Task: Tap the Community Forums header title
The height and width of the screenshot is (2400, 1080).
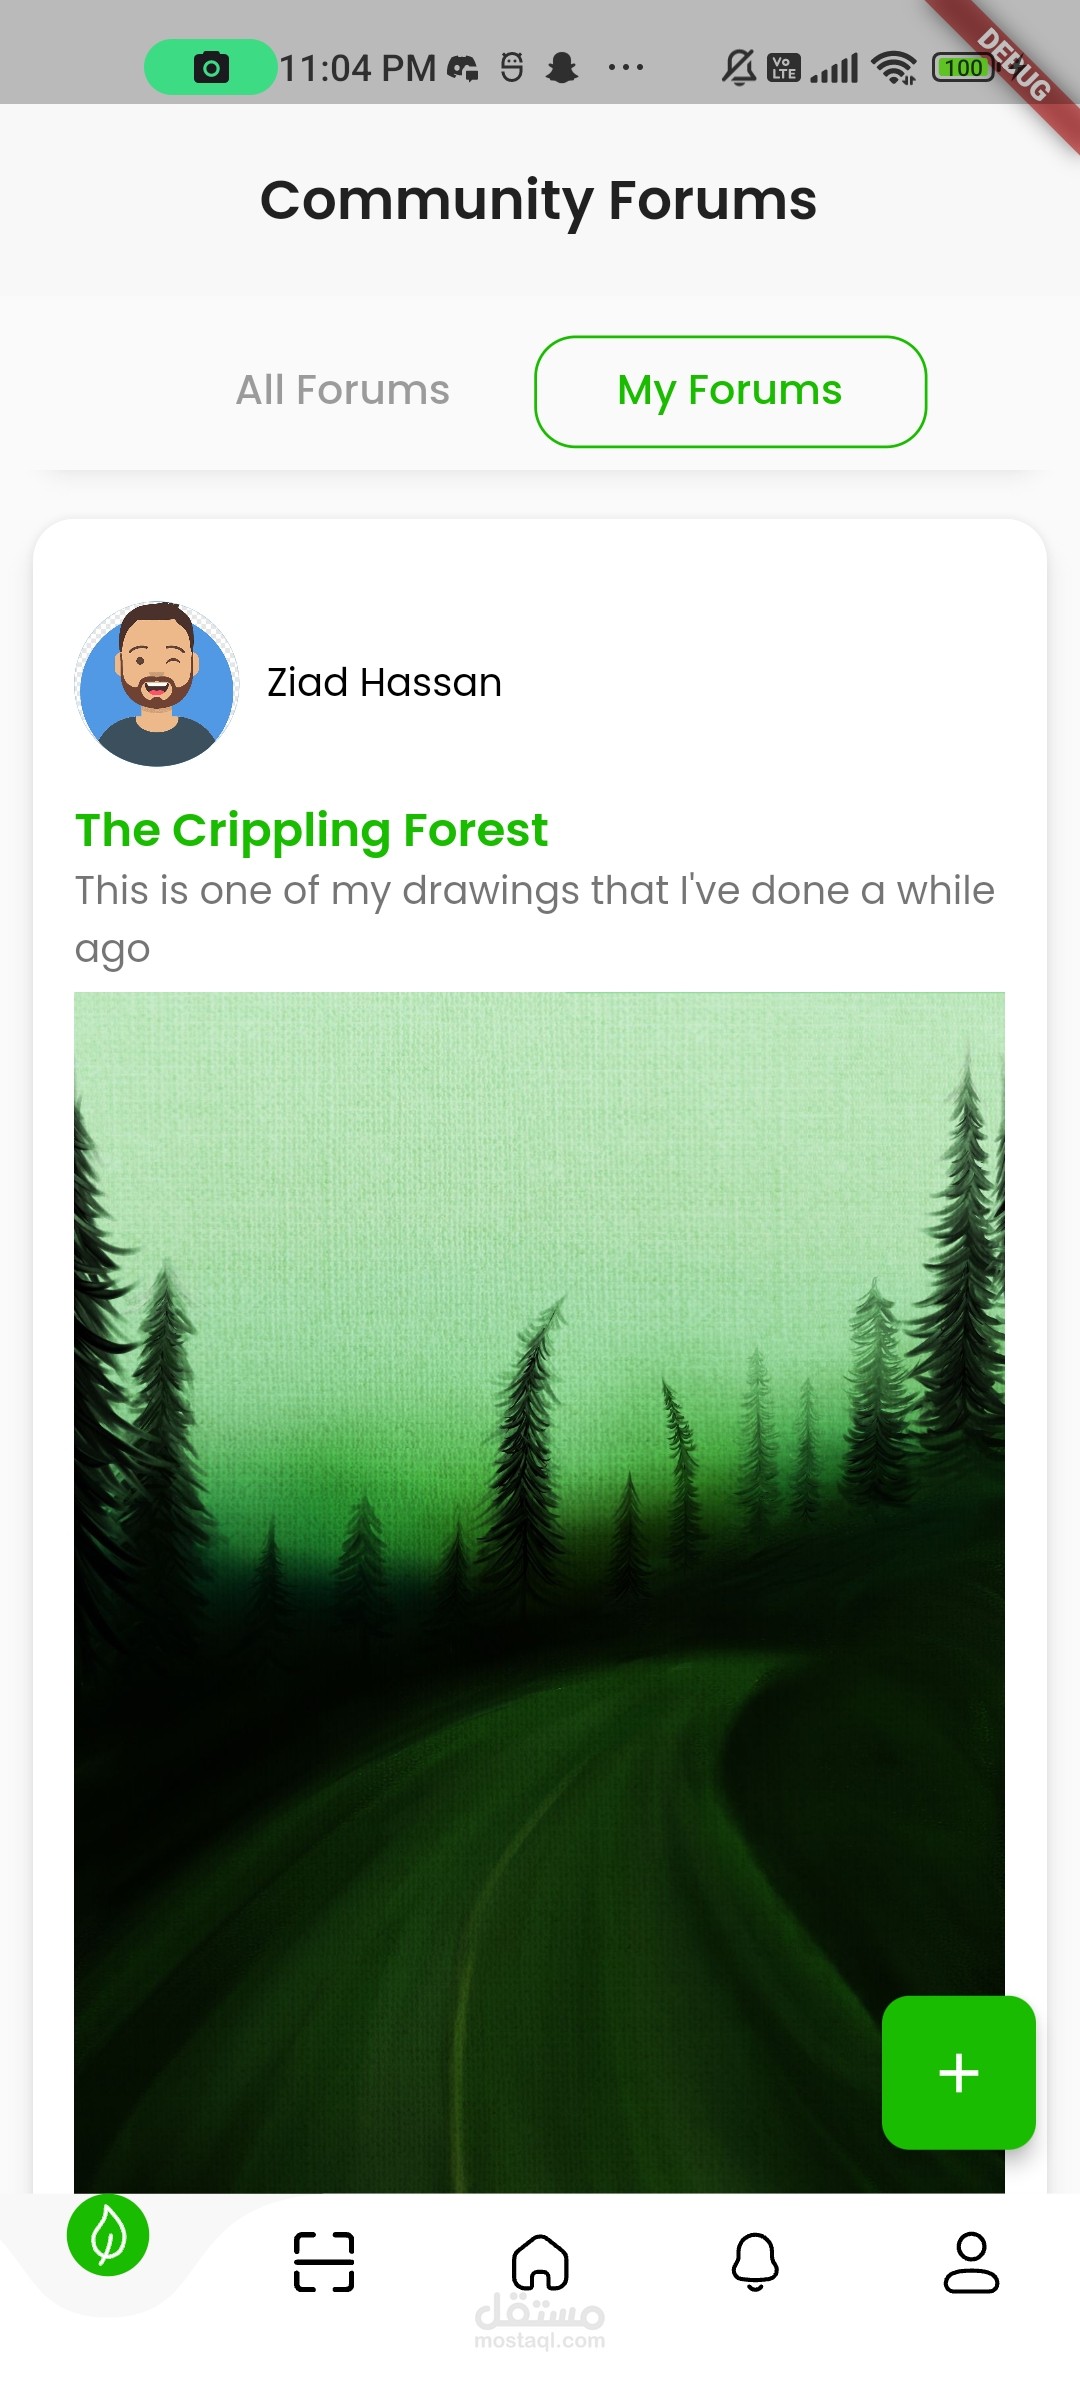Action: (539, 200)
